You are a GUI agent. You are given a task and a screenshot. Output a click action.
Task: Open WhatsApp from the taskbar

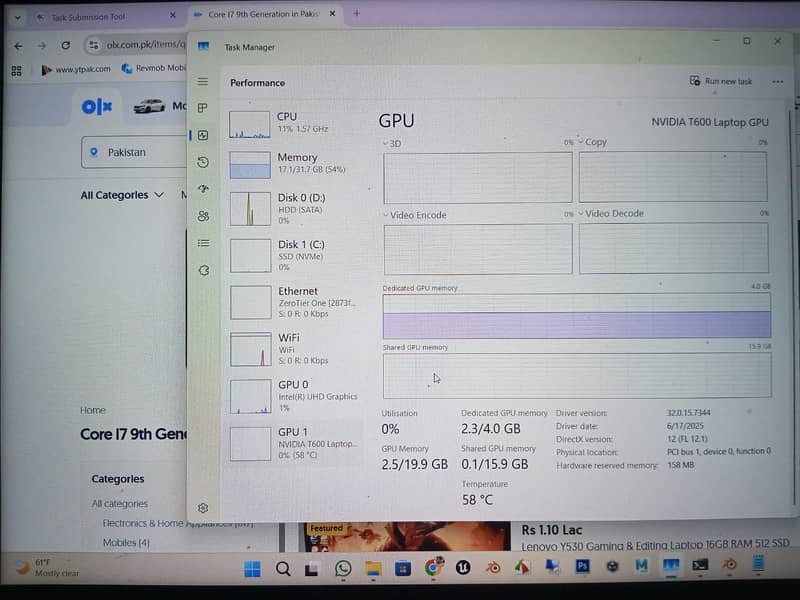[x=343, y=568]
